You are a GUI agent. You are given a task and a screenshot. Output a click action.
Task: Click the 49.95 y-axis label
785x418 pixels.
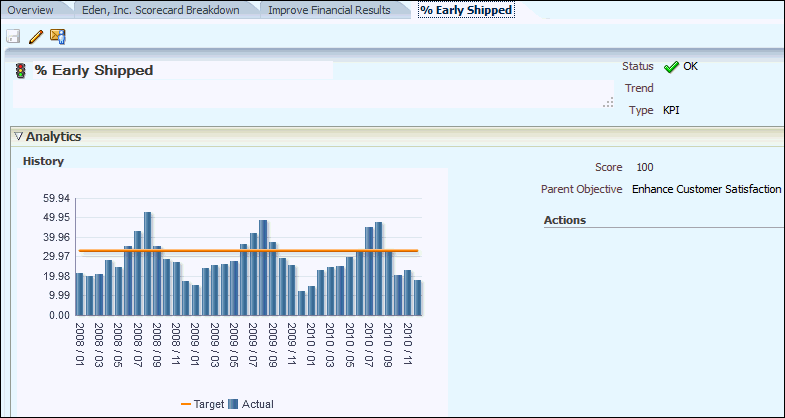[x=57, y=218]
